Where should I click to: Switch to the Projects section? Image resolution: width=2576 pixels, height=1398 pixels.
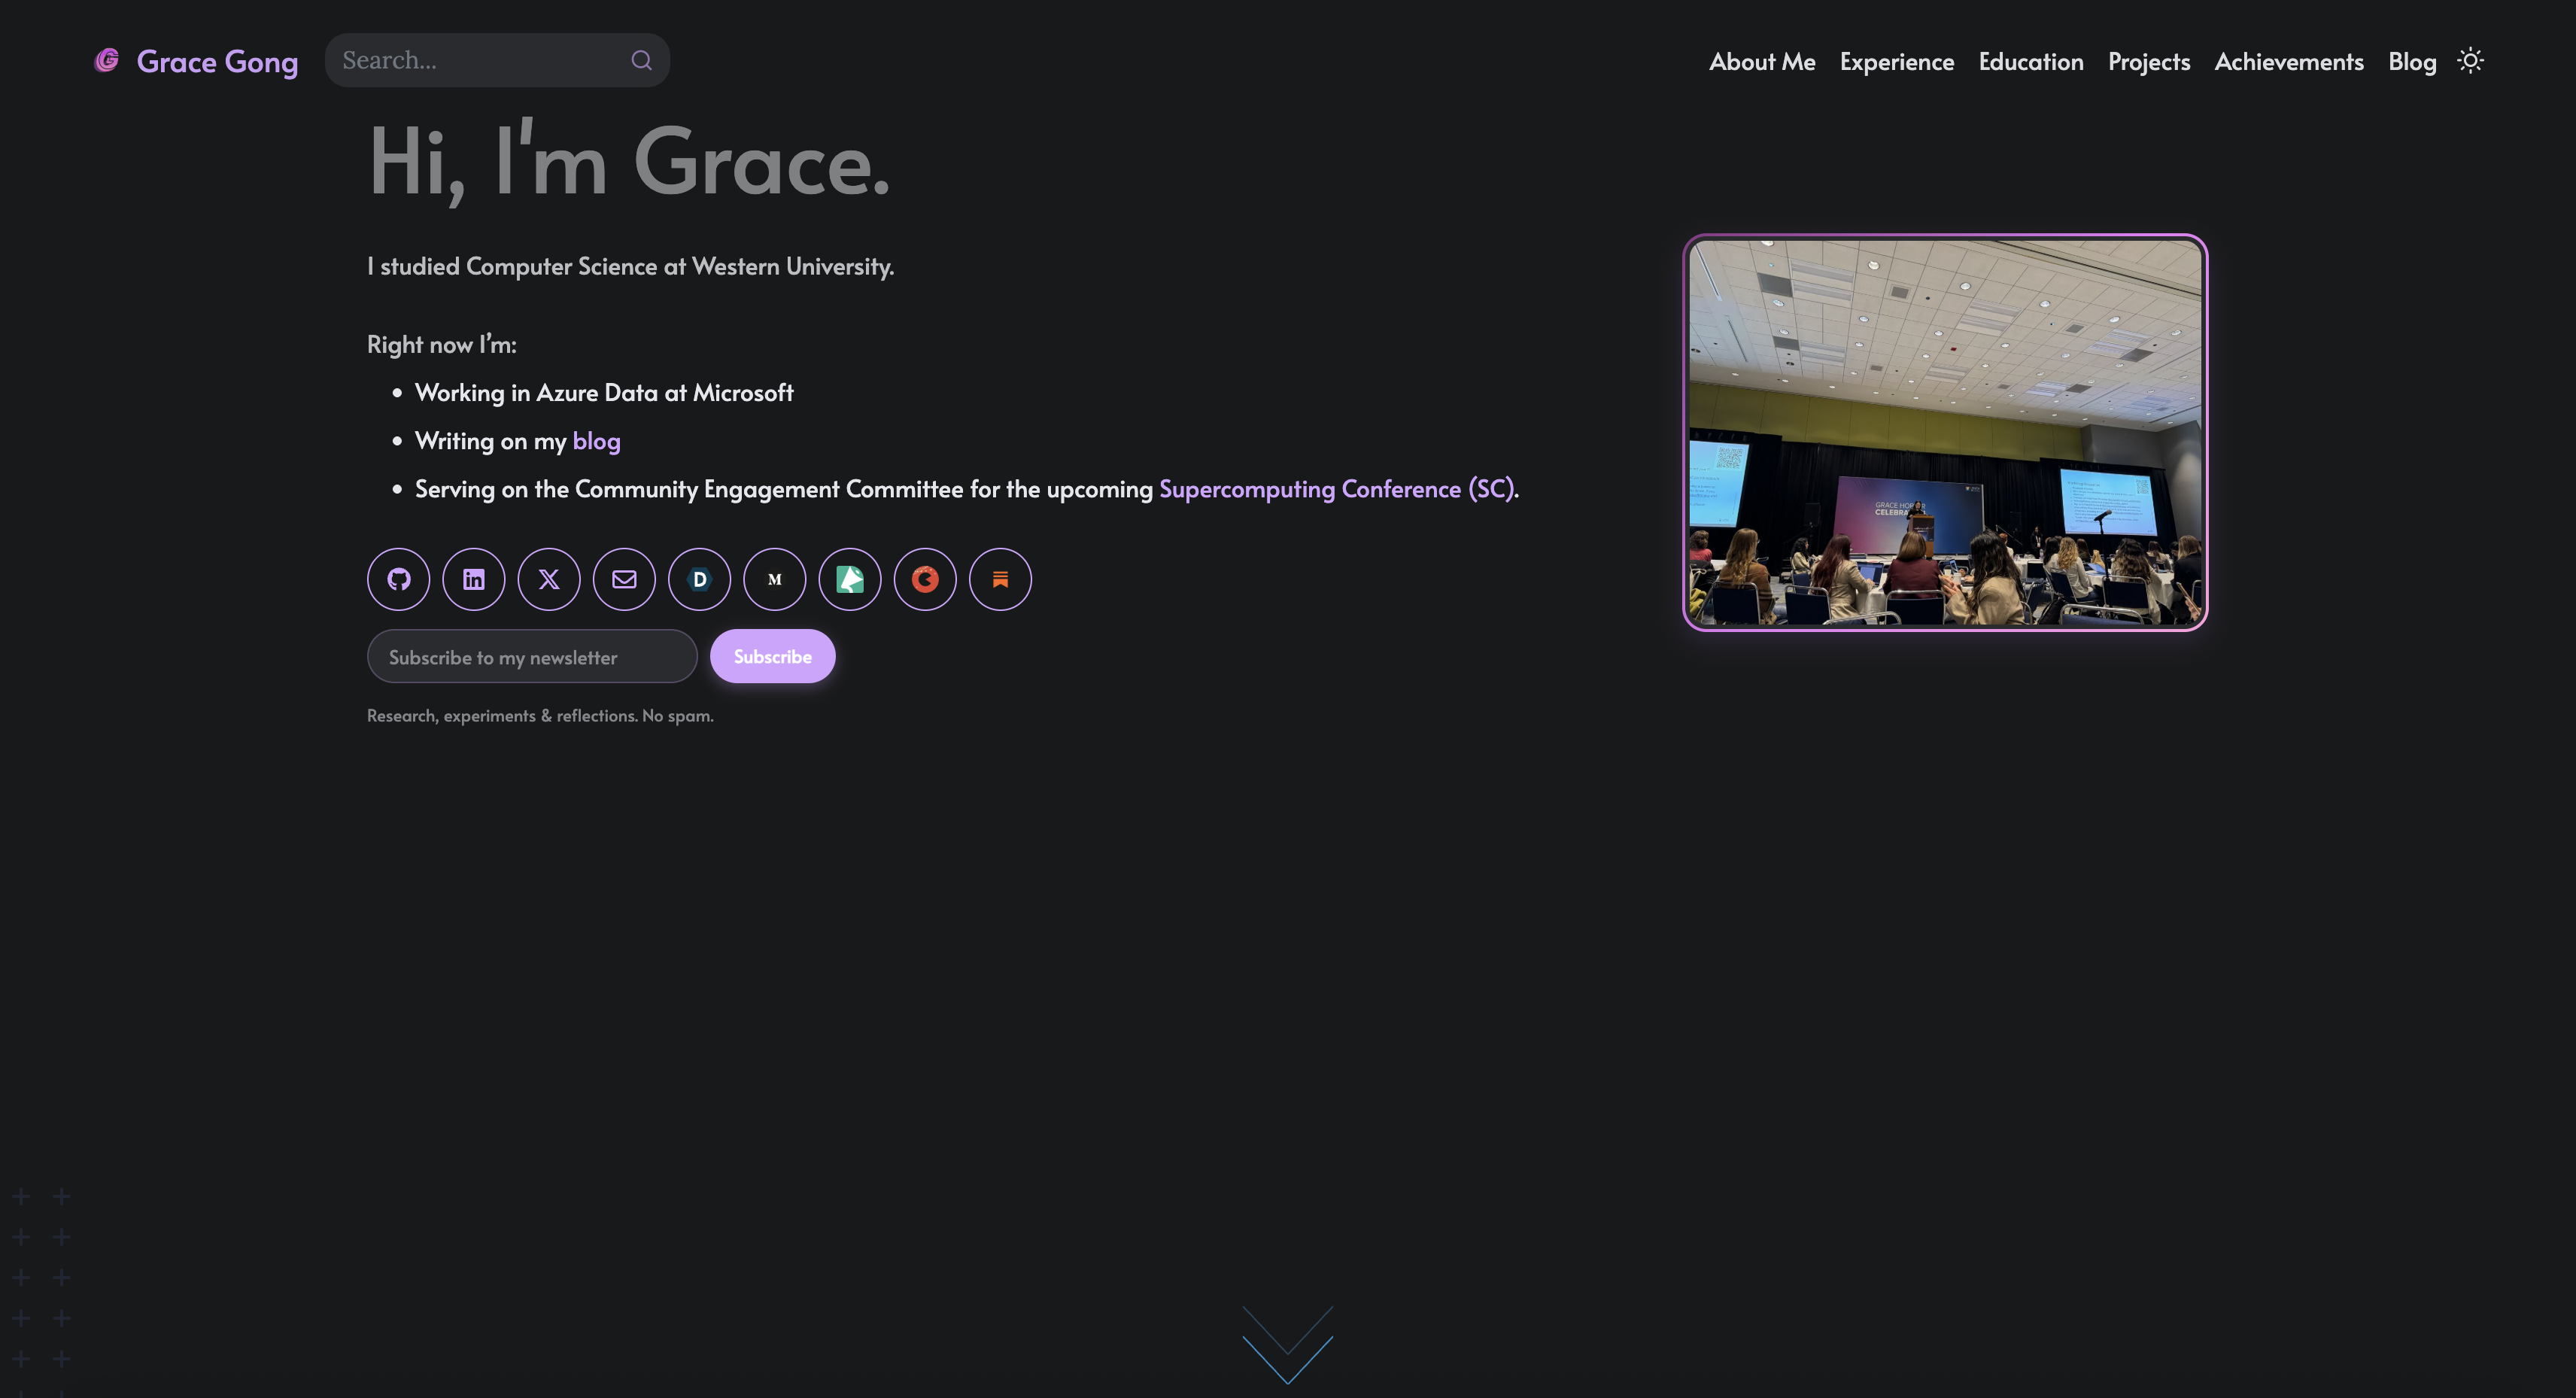[x=2148, y=61]
